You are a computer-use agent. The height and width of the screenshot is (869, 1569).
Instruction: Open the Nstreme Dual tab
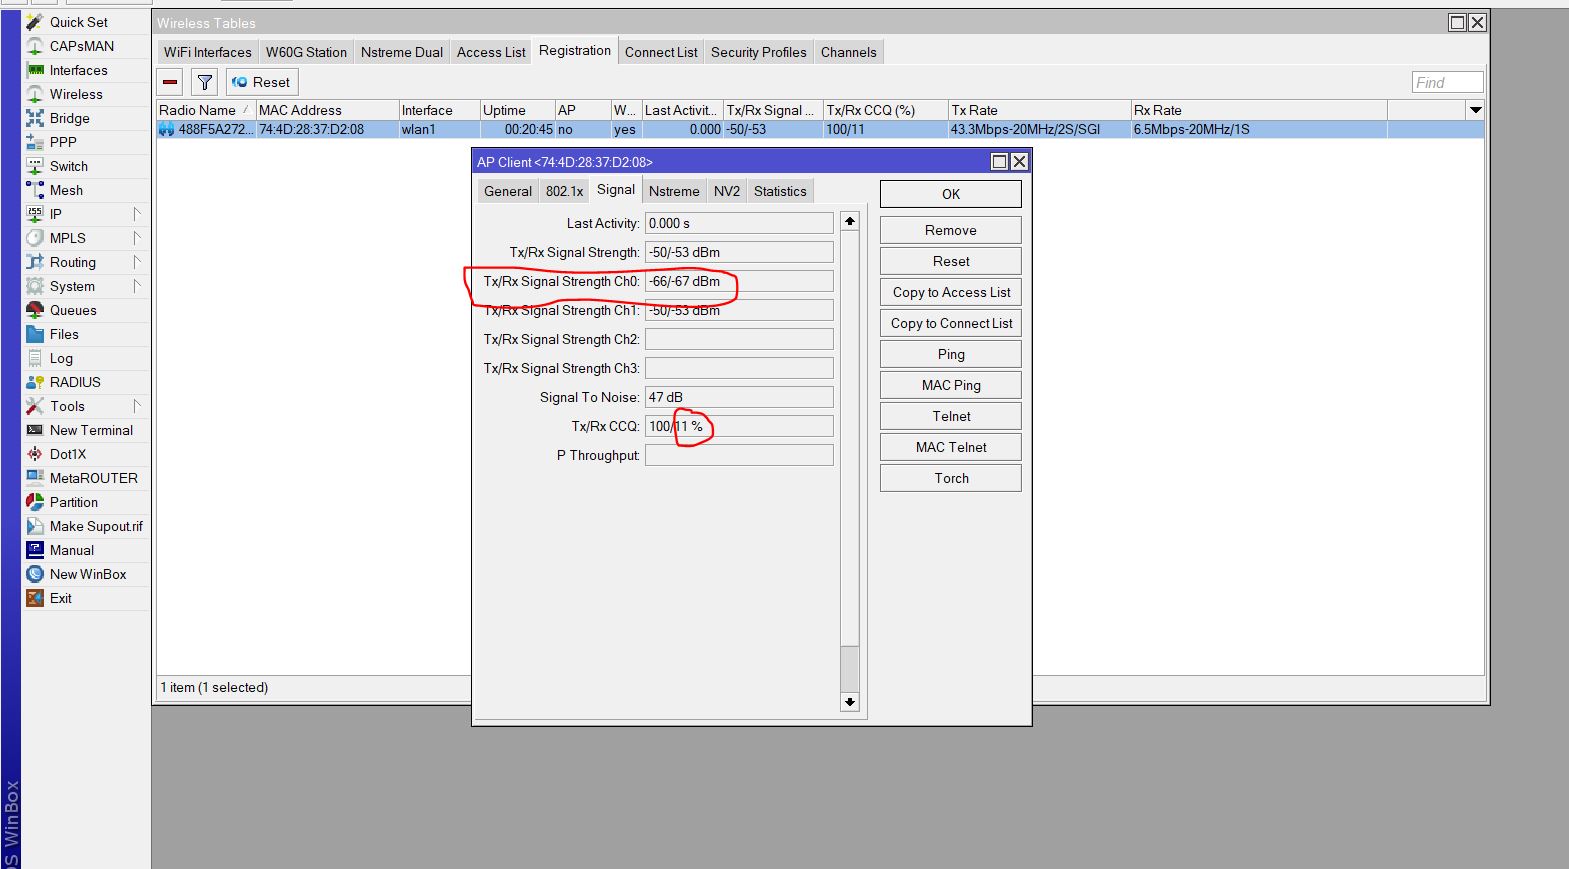click(x=402, y=52)
